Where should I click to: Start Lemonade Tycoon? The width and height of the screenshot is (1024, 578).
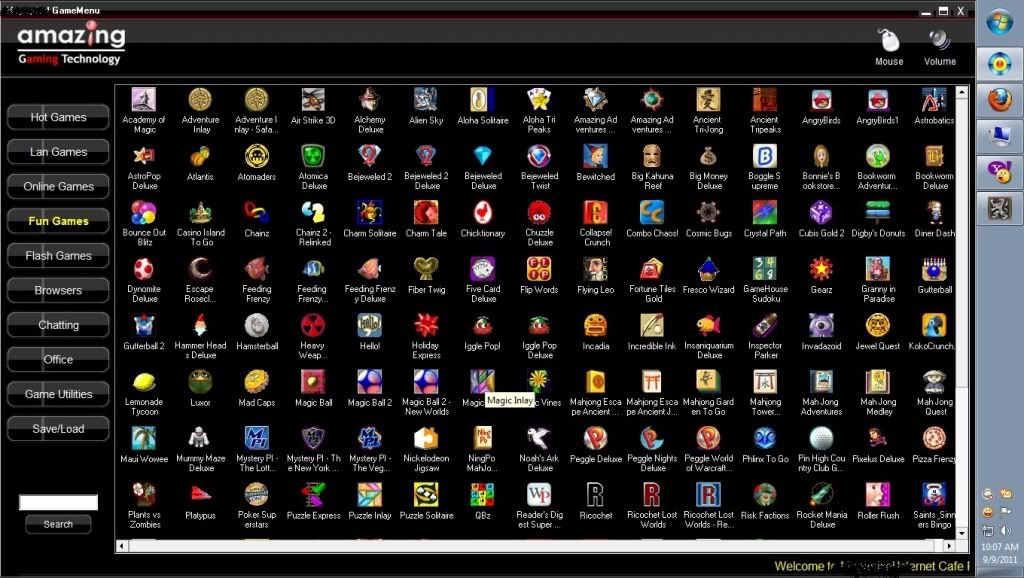[x=144, y=382]
